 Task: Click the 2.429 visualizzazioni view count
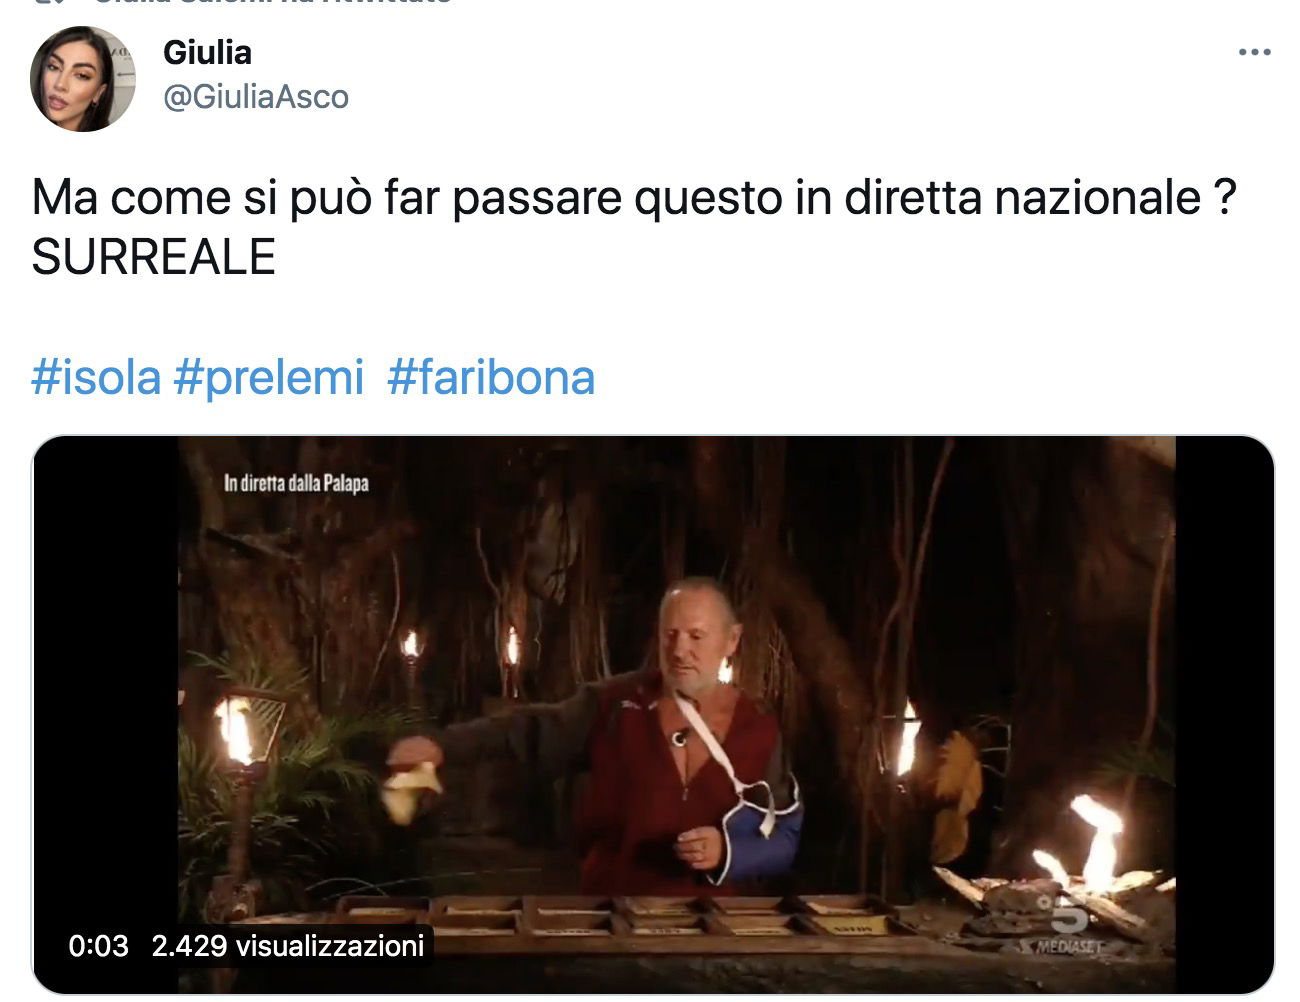[288, 945]
